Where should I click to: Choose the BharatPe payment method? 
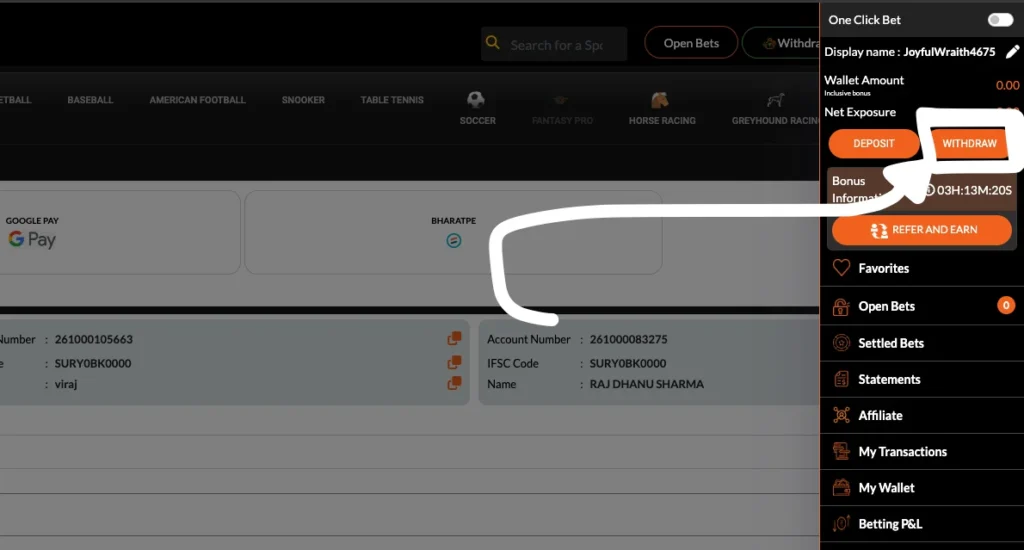(x=453, y=232)
